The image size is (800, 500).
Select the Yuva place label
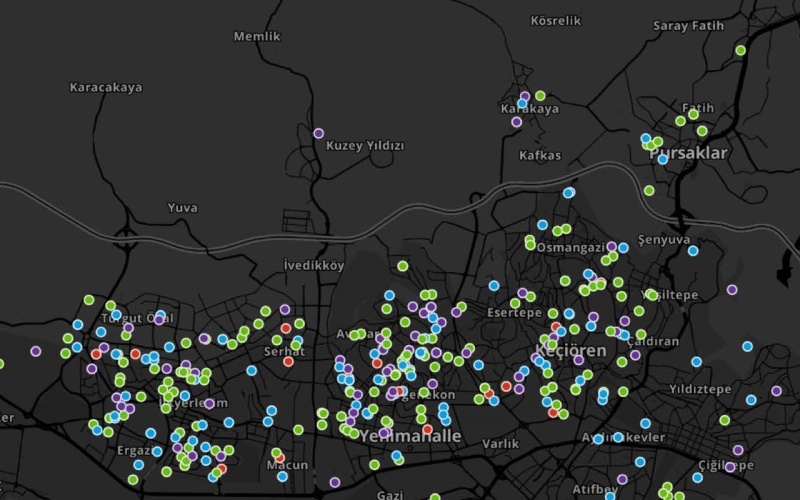tap(182, 207)
